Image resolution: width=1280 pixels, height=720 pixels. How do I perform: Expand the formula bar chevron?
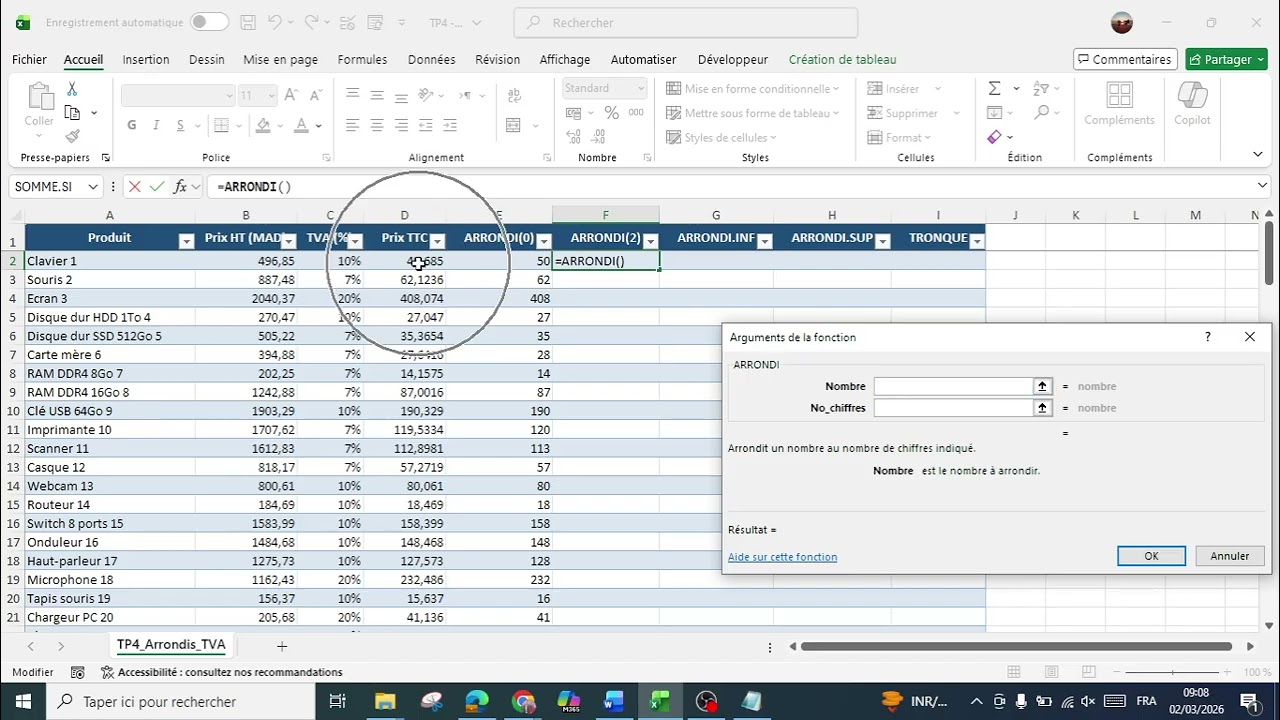[x=1262, y=186]
